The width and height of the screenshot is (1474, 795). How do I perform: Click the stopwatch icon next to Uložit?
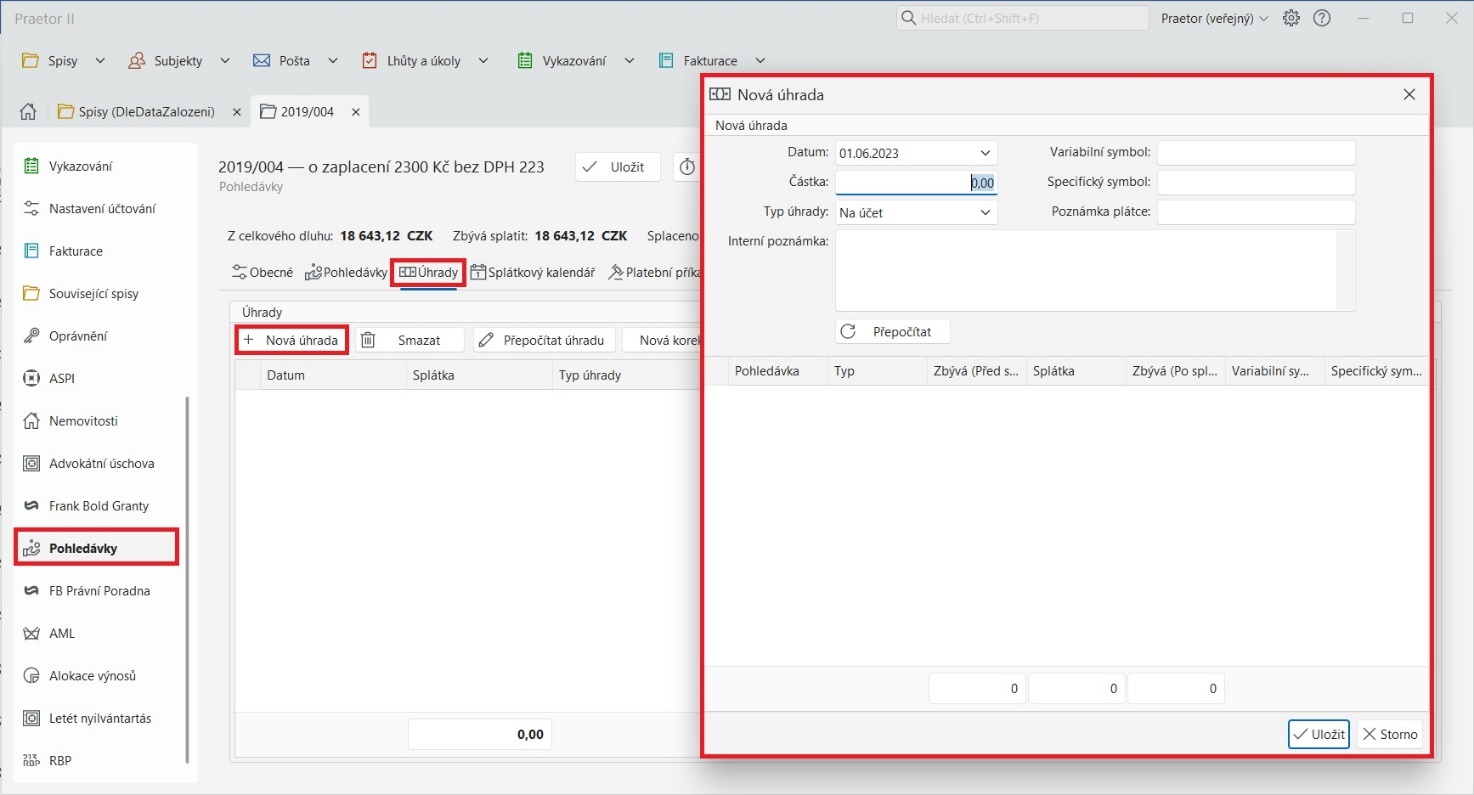point(687,167)
